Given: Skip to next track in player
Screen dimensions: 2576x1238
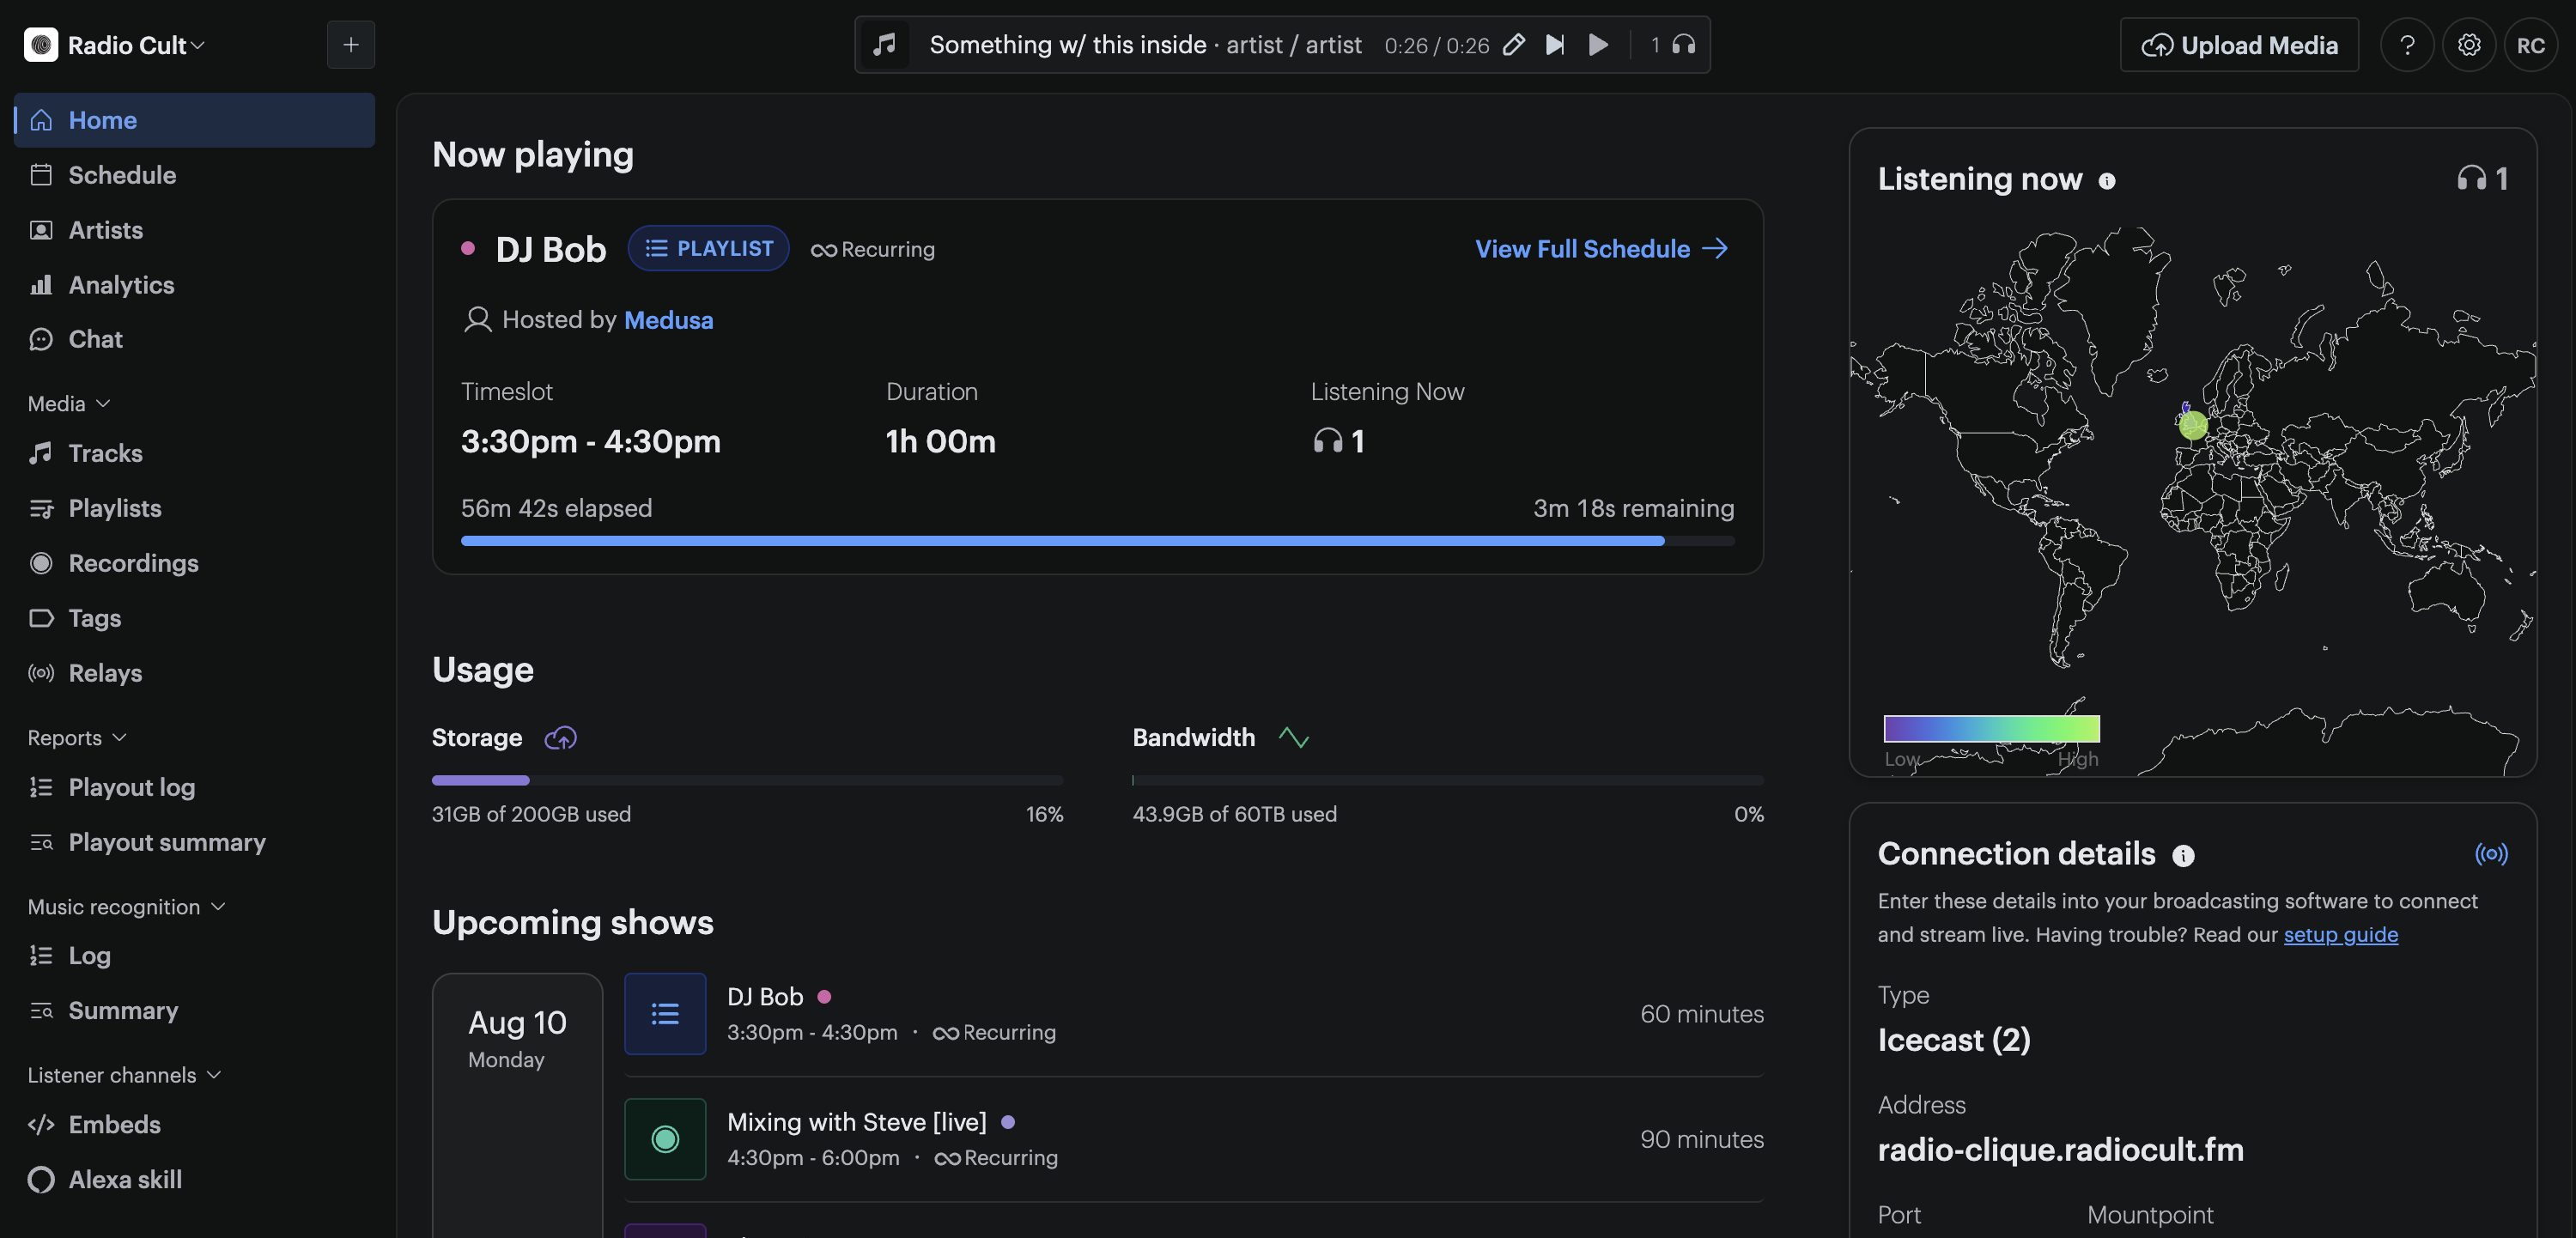Looking at the screenshot, I should coord(1555,45).
